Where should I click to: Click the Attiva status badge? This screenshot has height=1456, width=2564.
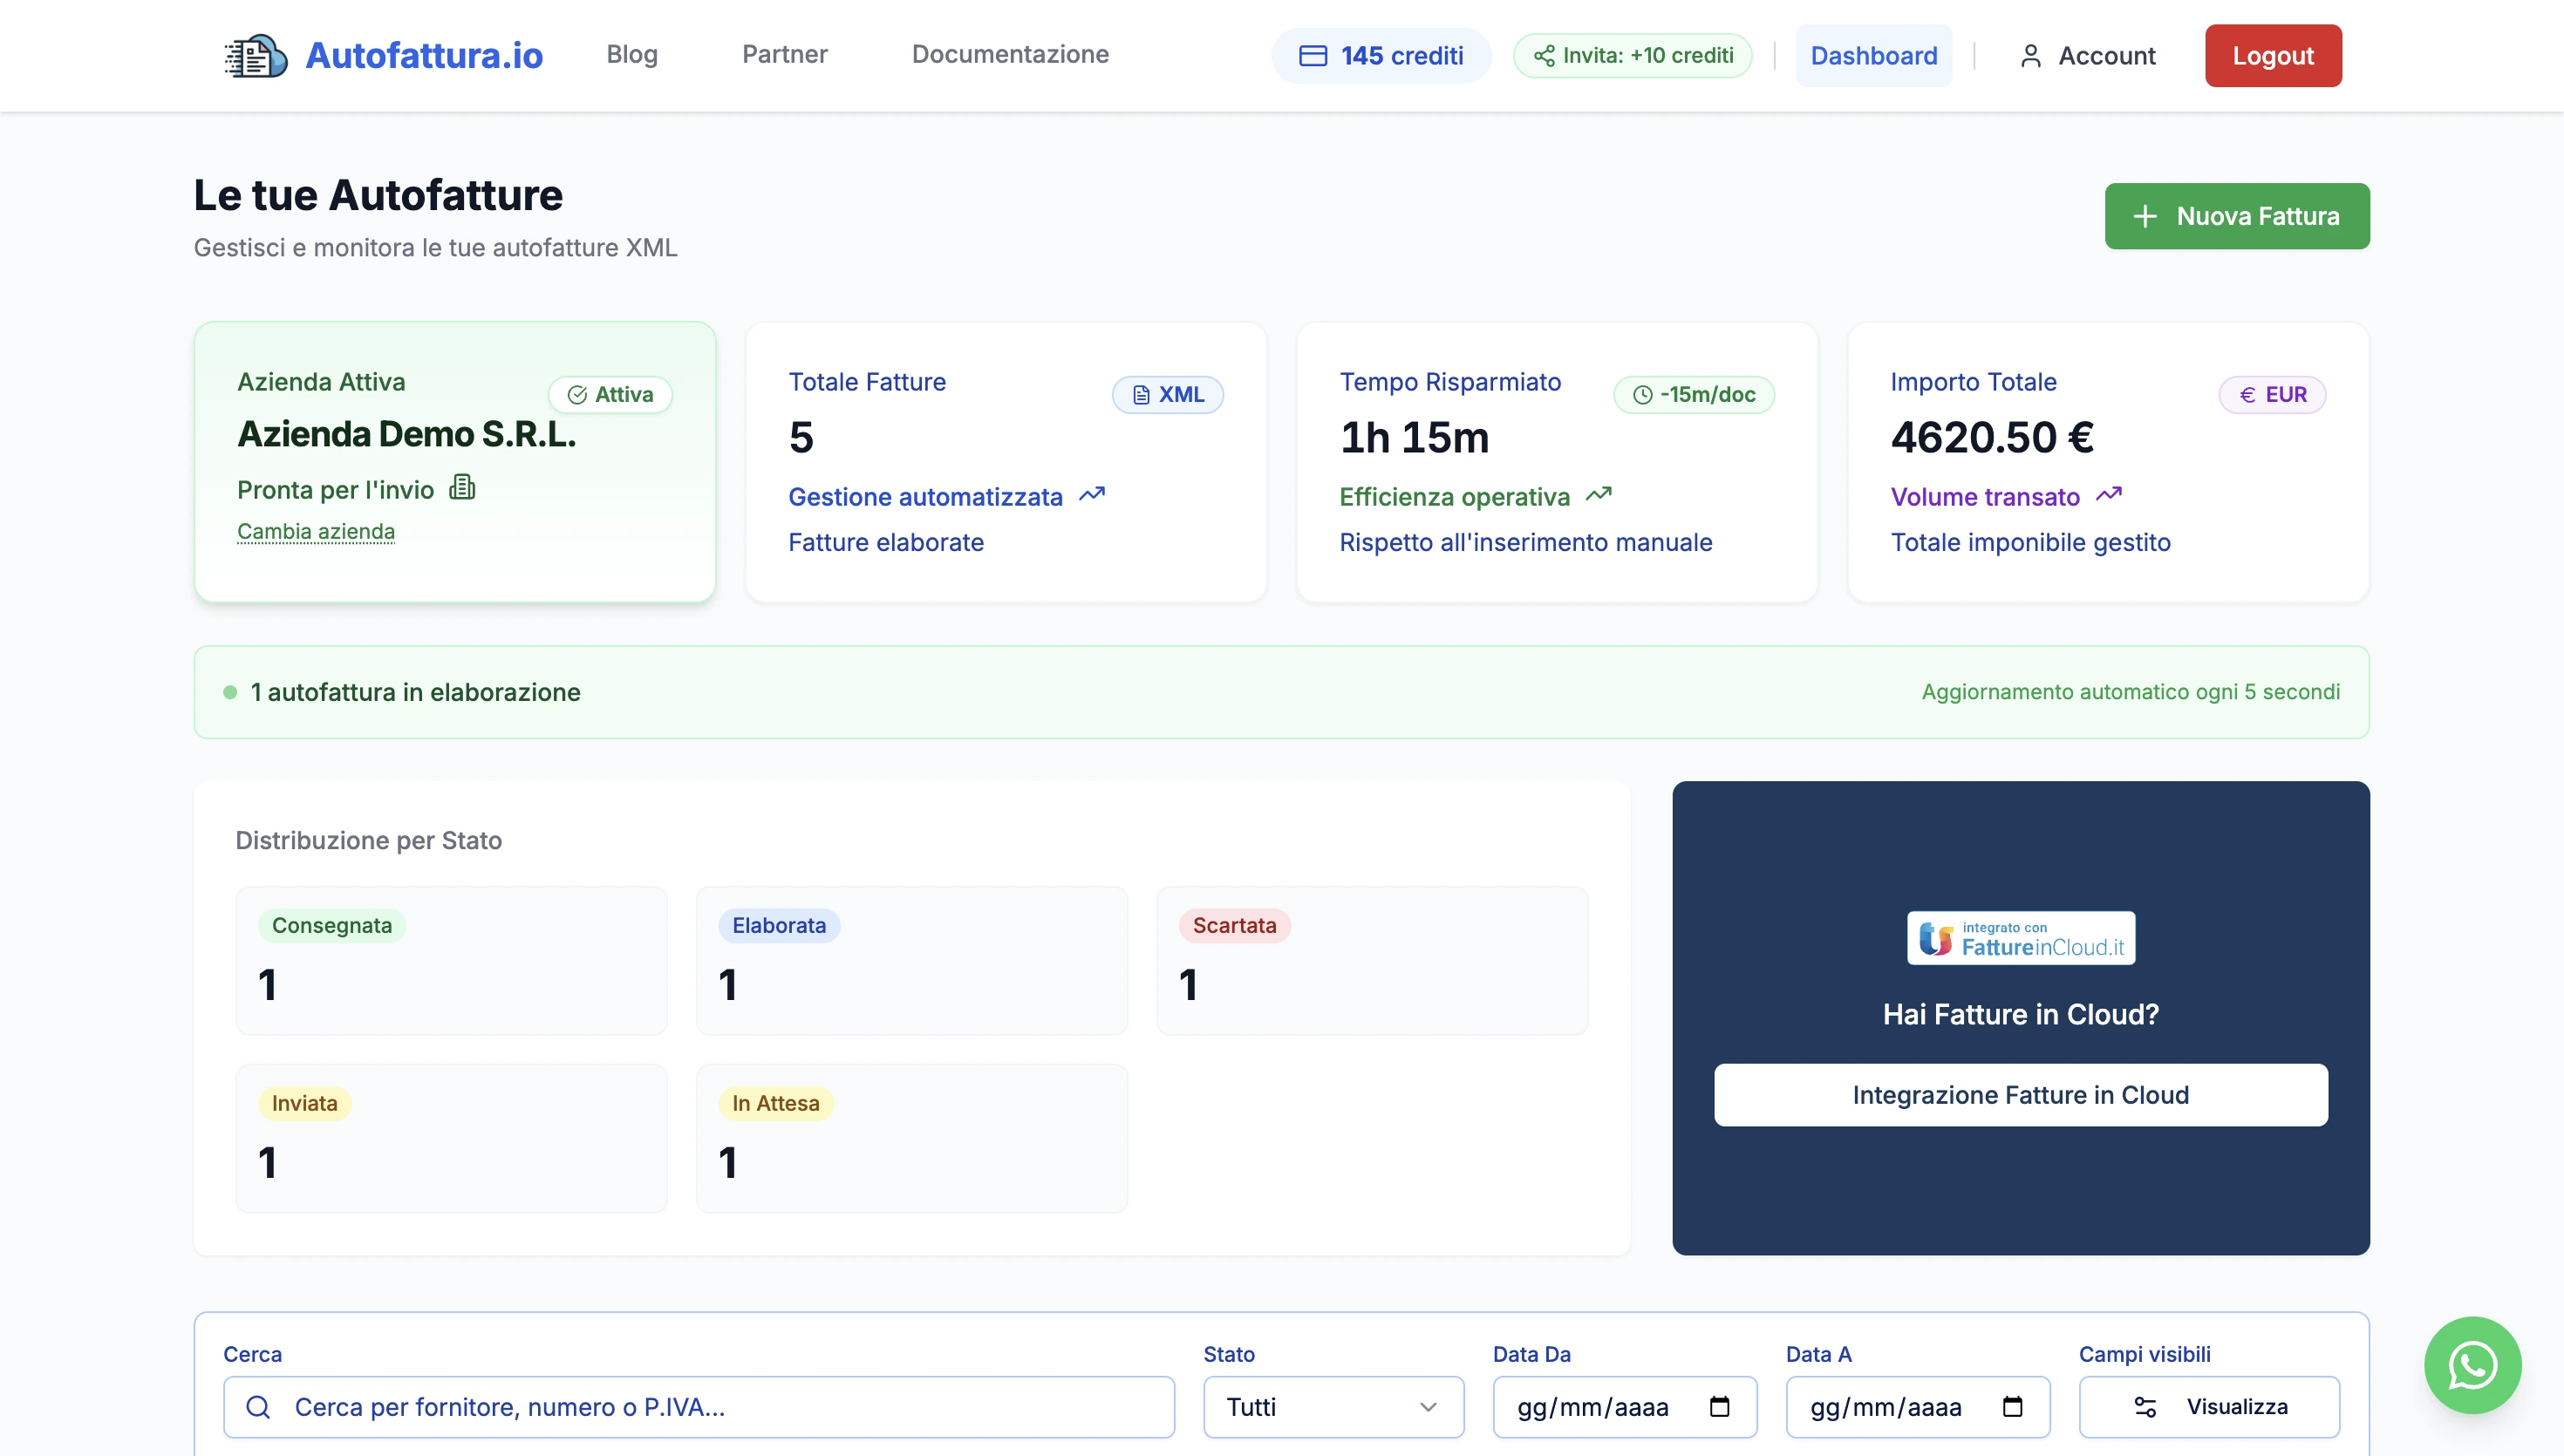[610, 394]
